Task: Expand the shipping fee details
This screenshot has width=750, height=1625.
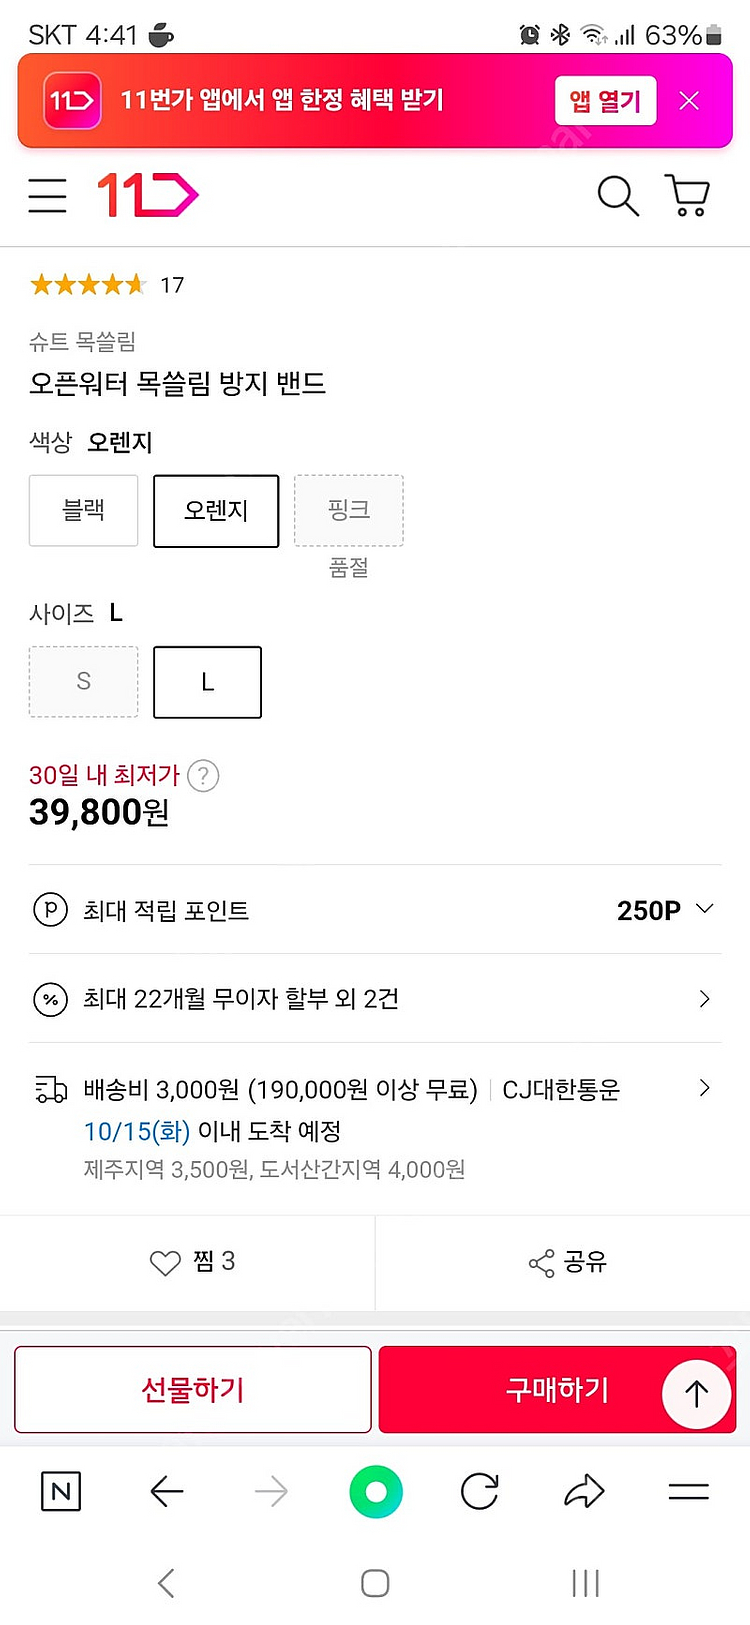Action: point(704,1088)
